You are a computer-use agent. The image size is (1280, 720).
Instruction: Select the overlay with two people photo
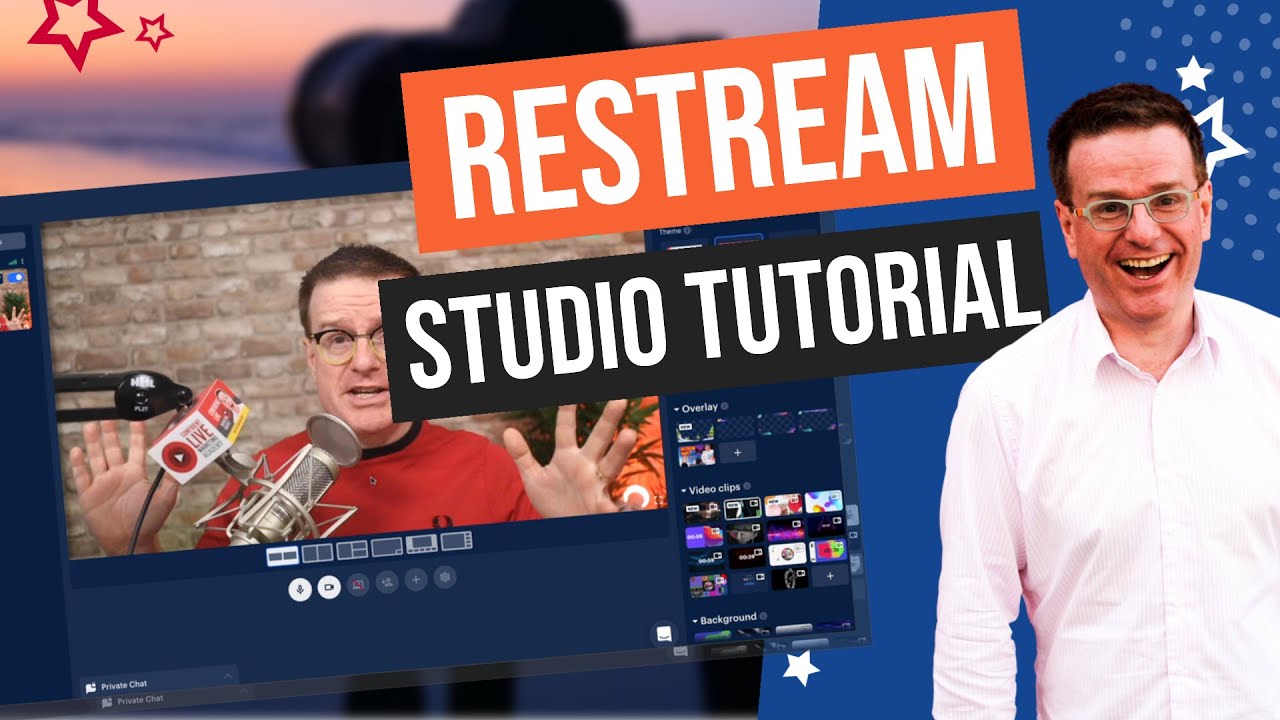pos(697,455)
